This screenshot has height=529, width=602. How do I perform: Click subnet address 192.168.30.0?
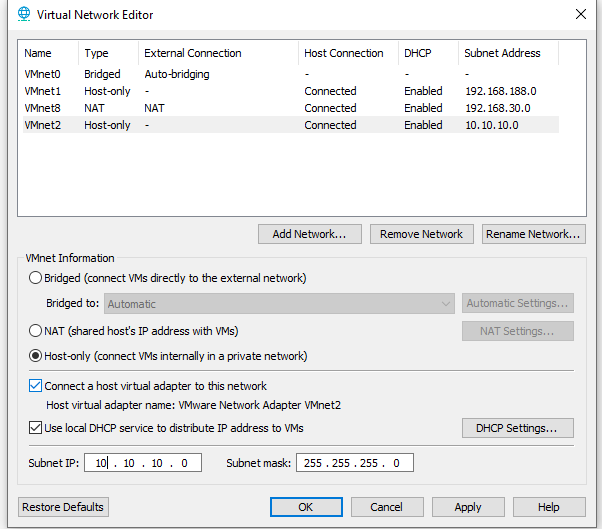pos(498,108)
